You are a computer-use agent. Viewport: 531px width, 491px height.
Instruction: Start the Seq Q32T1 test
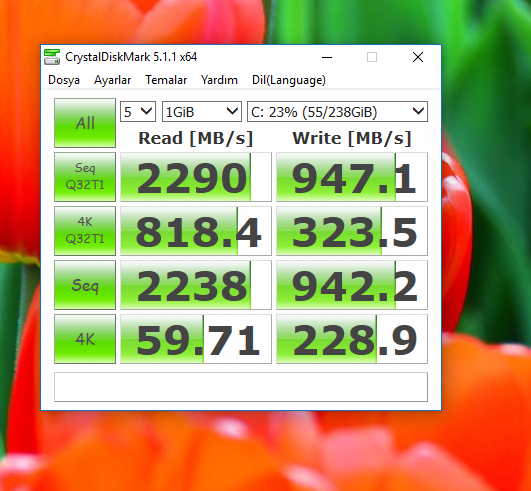[x=85, y=177]
